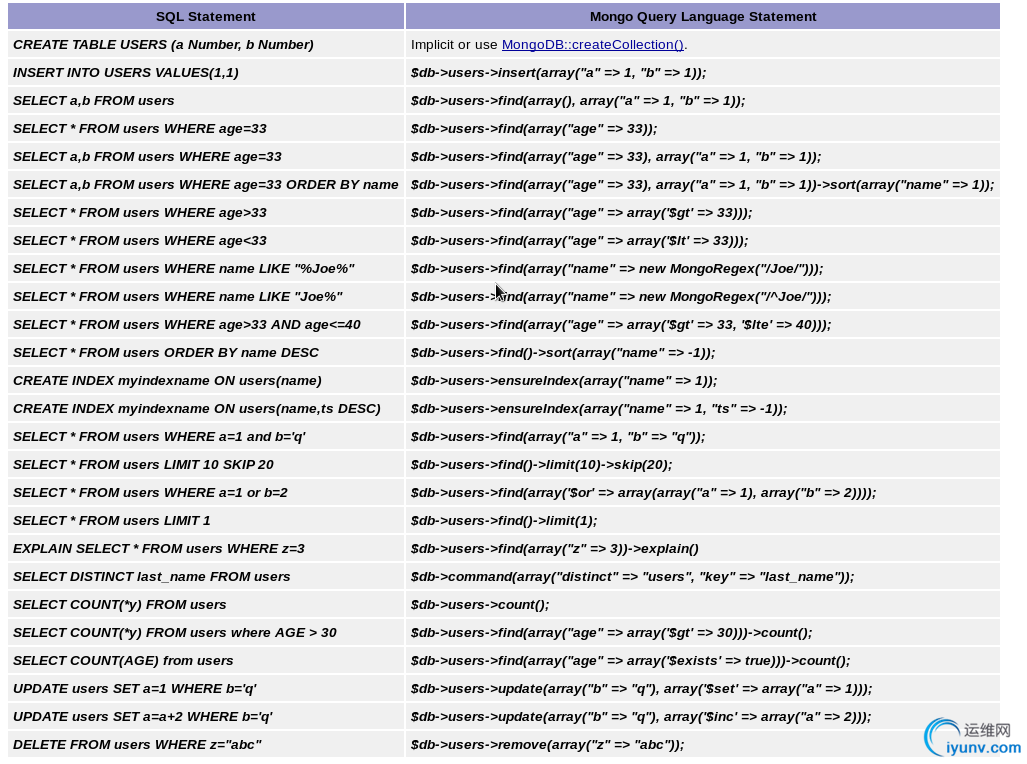Screen dimensions: 1027x764
Task: Select 'ORDER BY name DESC' statement
Action: (x=206, y=353)
